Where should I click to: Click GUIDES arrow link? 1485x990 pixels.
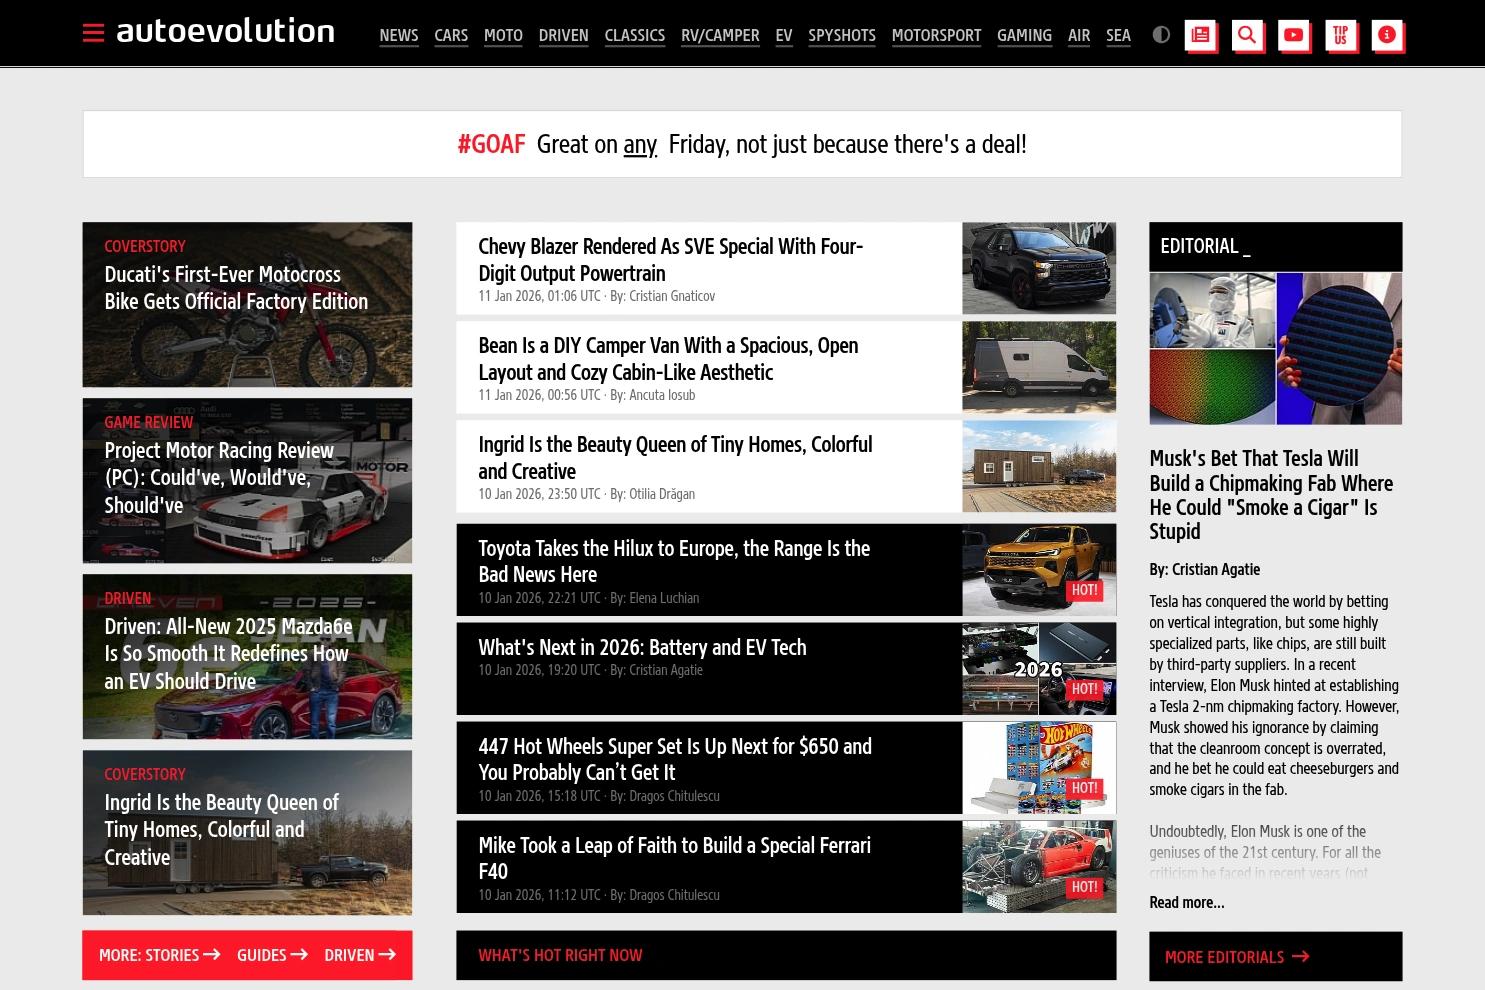point(272,955)
